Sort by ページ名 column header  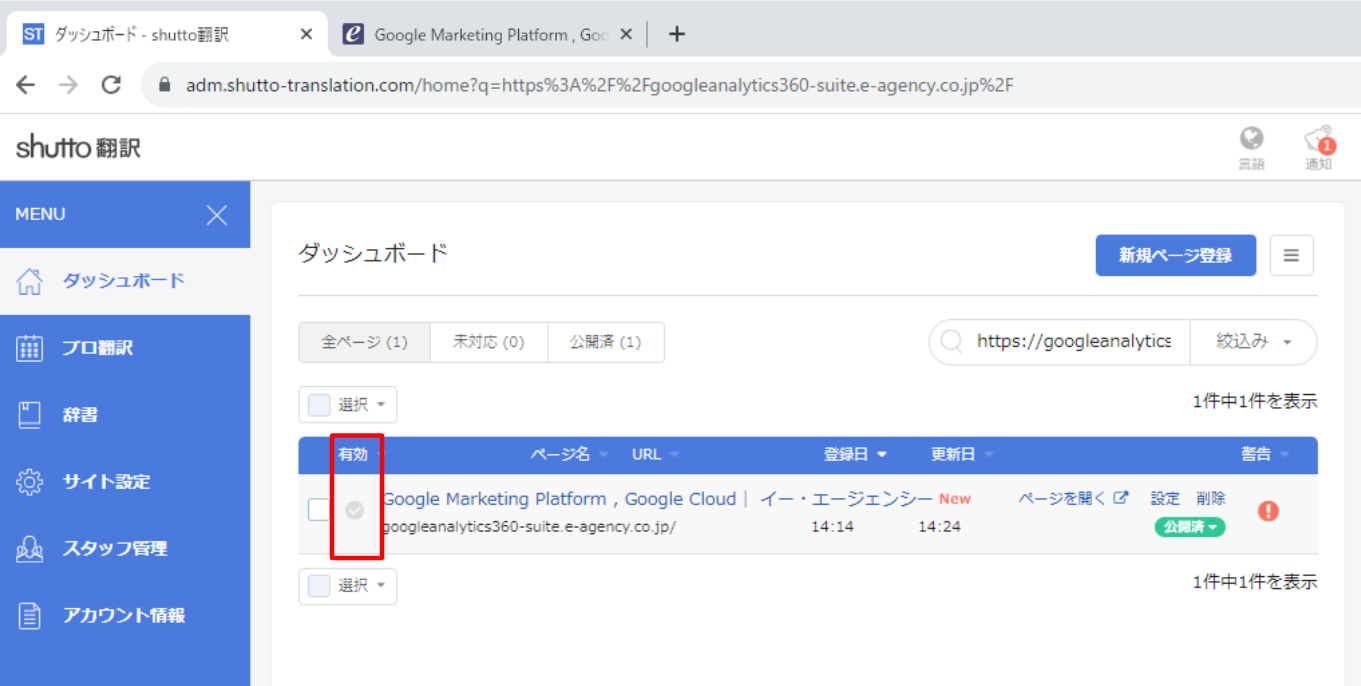pos(568,454)
